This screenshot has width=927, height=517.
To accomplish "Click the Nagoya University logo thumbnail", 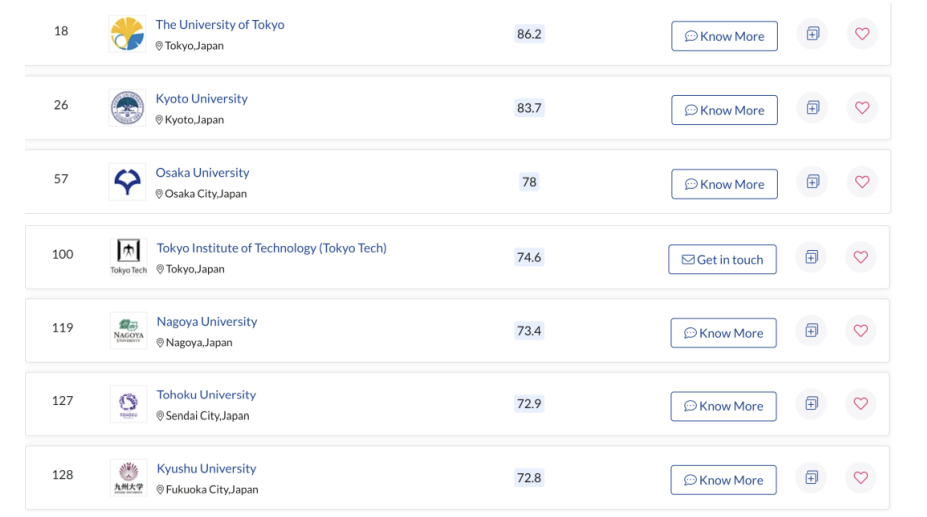I will click(128, 331).
